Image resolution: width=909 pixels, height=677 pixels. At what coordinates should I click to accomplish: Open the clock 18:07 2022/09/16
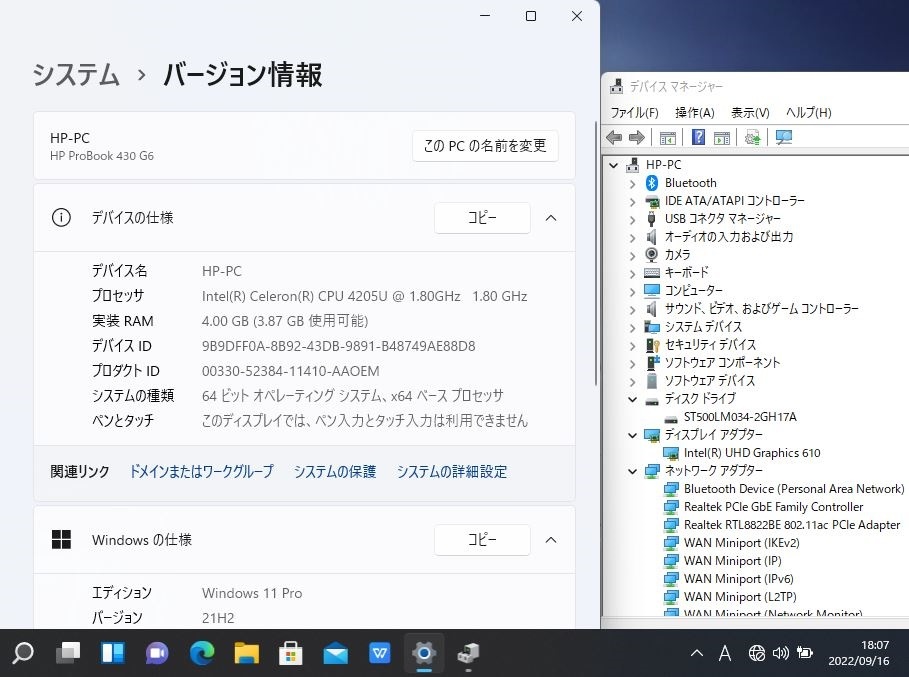coord(859,653)
